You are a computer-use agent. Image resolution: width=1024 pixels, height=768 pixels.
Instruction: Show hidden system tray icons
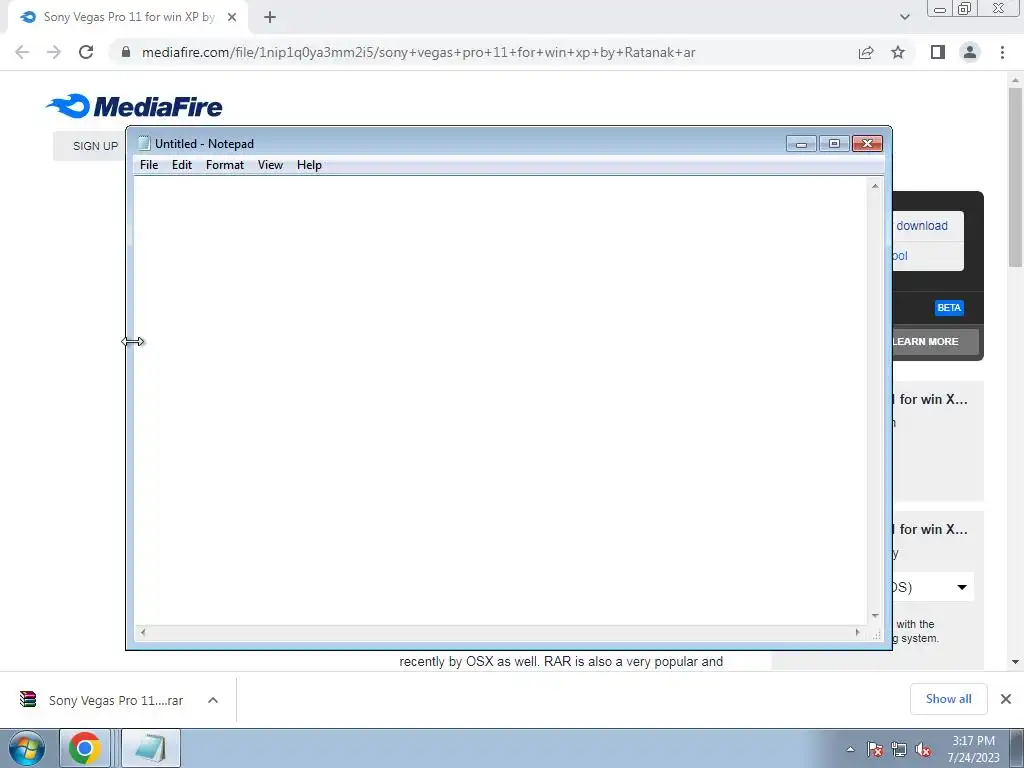point(850,749)
